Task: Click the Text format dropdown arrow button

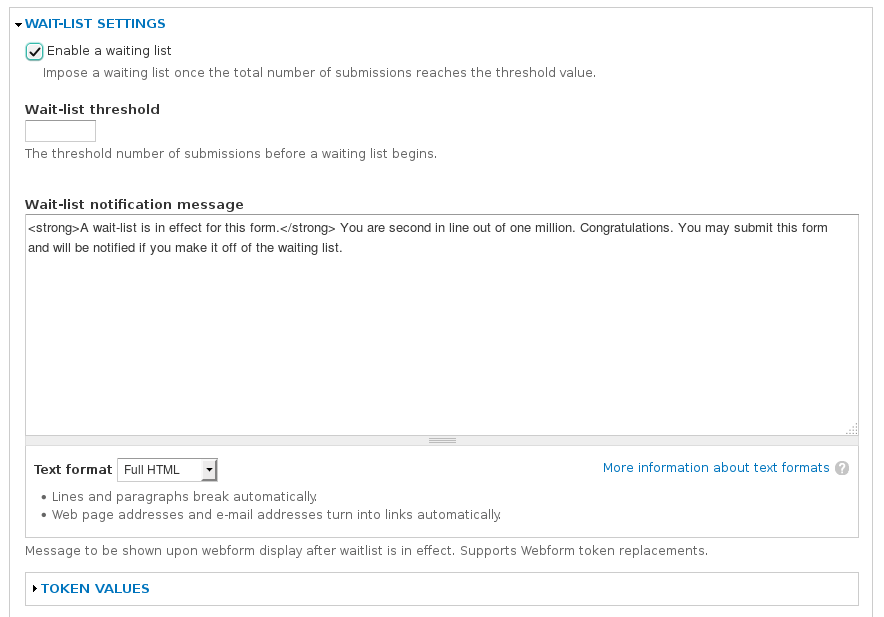Action: coord(208,470)
